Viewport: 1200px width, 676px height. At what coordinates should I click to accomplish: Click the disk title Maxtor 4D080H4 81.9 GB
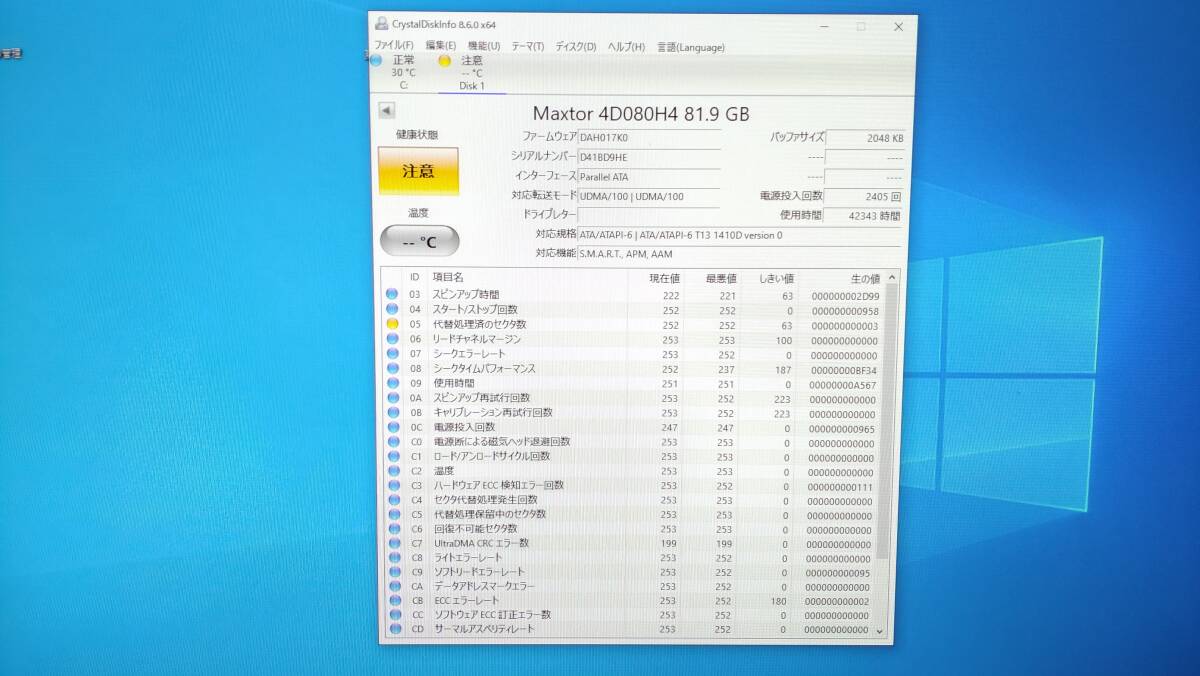[641, 114]
